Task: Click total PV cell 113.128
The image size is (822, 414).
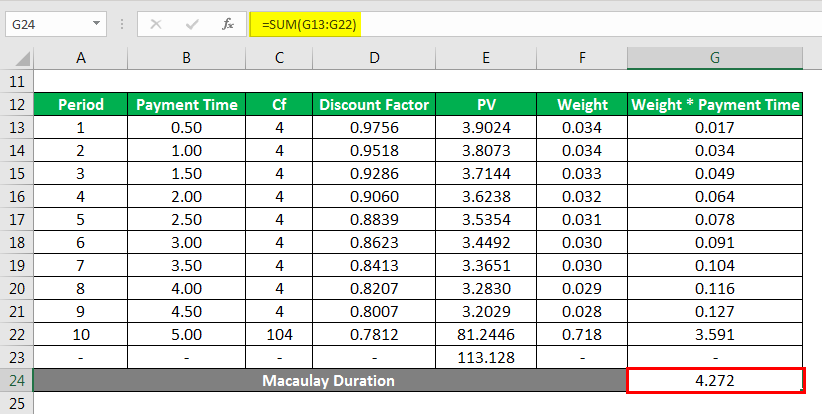Action: click(486, 357)
